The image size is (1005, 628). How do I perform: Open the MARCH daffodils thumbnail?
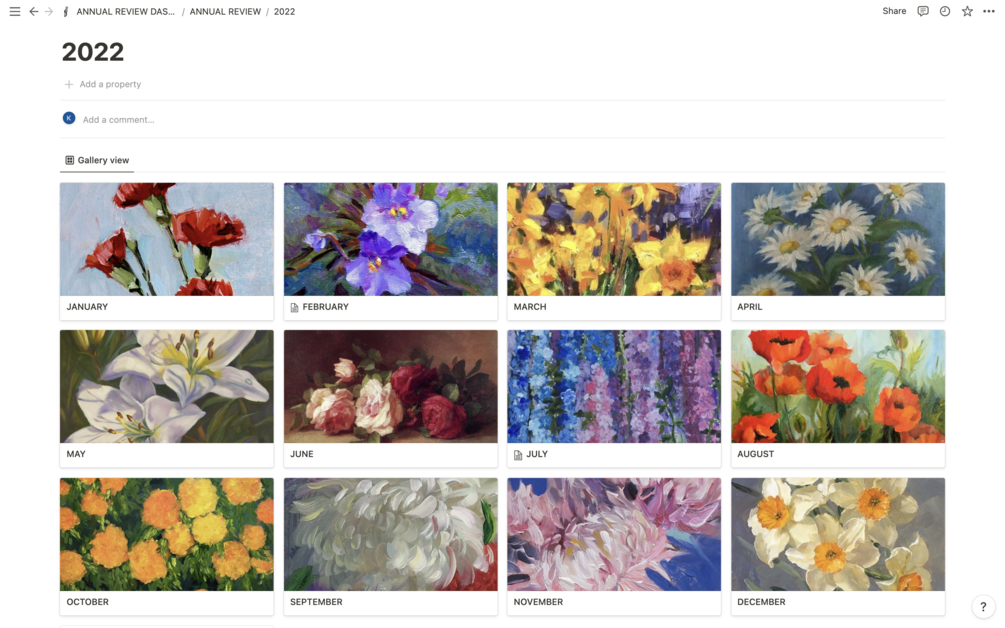(x=614, y=239)
